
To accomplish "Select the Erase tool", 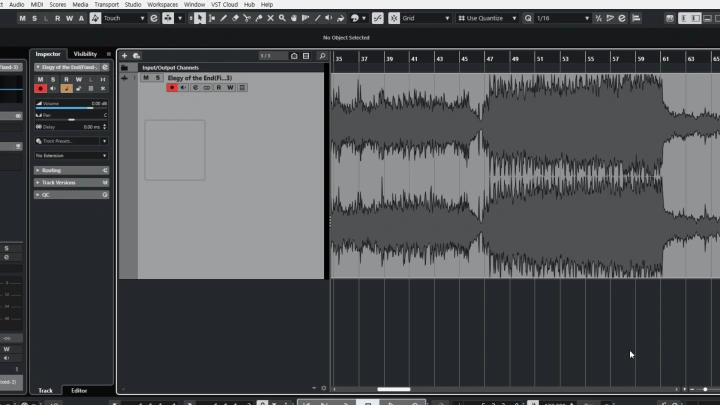I will [x=235, y=18].
